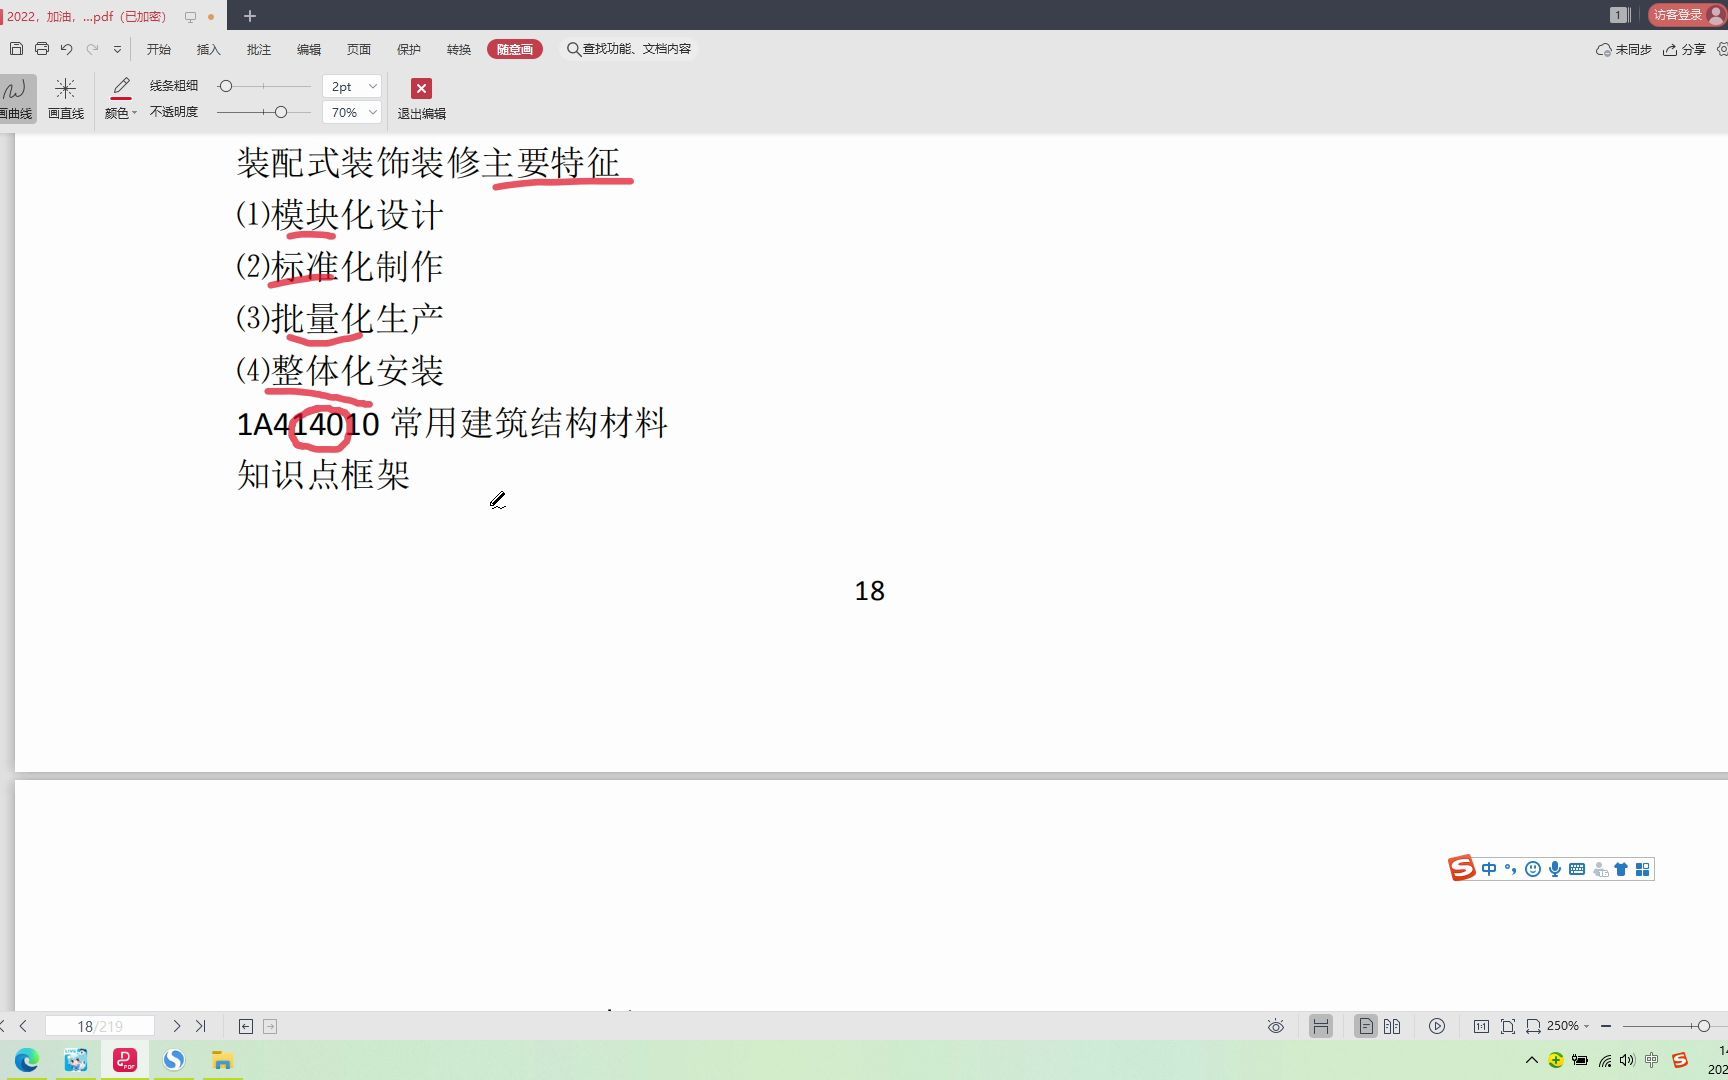The width and height of the screenshot is (1728, 1080).
Task: Click the actual size 1:1 icon
Action: (1481, 1026)
